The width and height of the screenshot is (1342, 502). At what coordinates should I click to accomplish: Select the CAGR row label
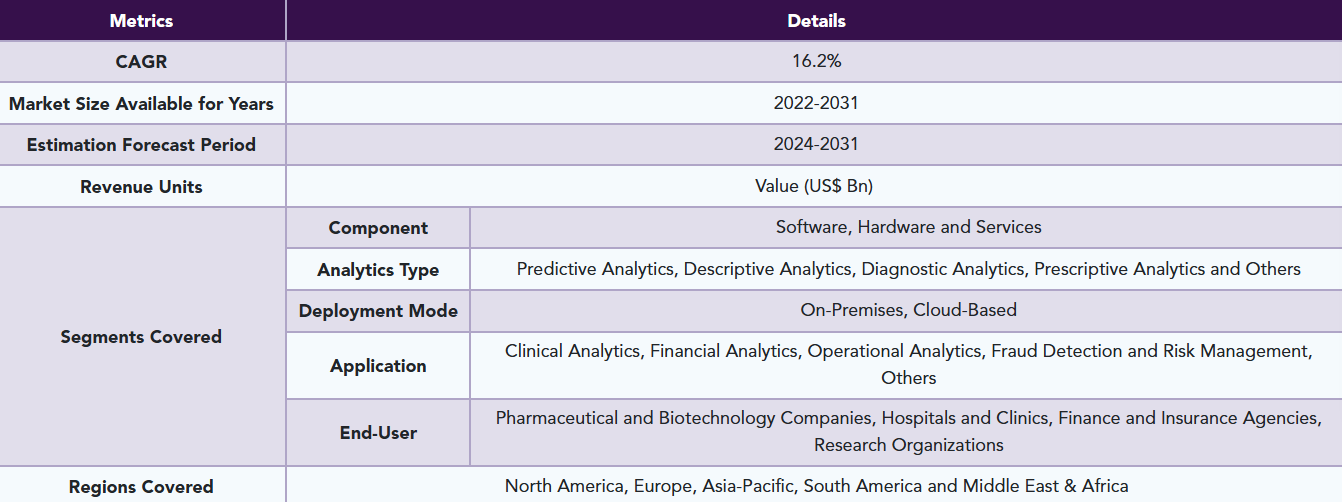(x=141, y=61)
